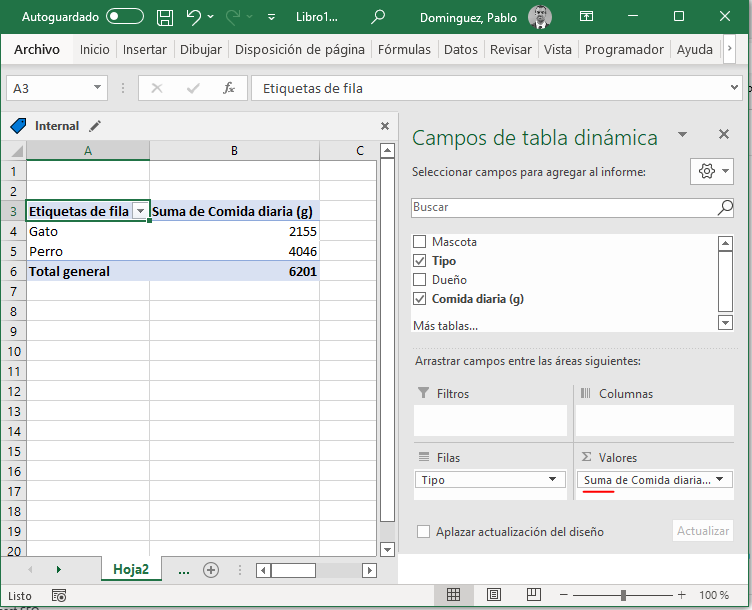The height and width of the screenshot is (610, 752).
Task: Click the Suma de Comida diaria header cell
Action: [x=235, y=211]
